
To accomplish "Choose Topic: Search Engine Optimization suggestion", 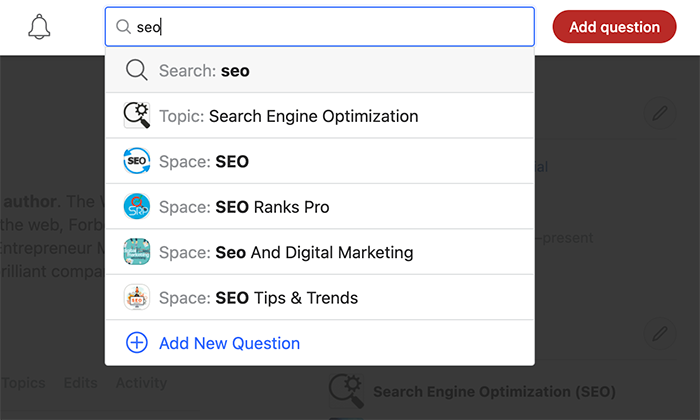I will [x=320, y=116].
